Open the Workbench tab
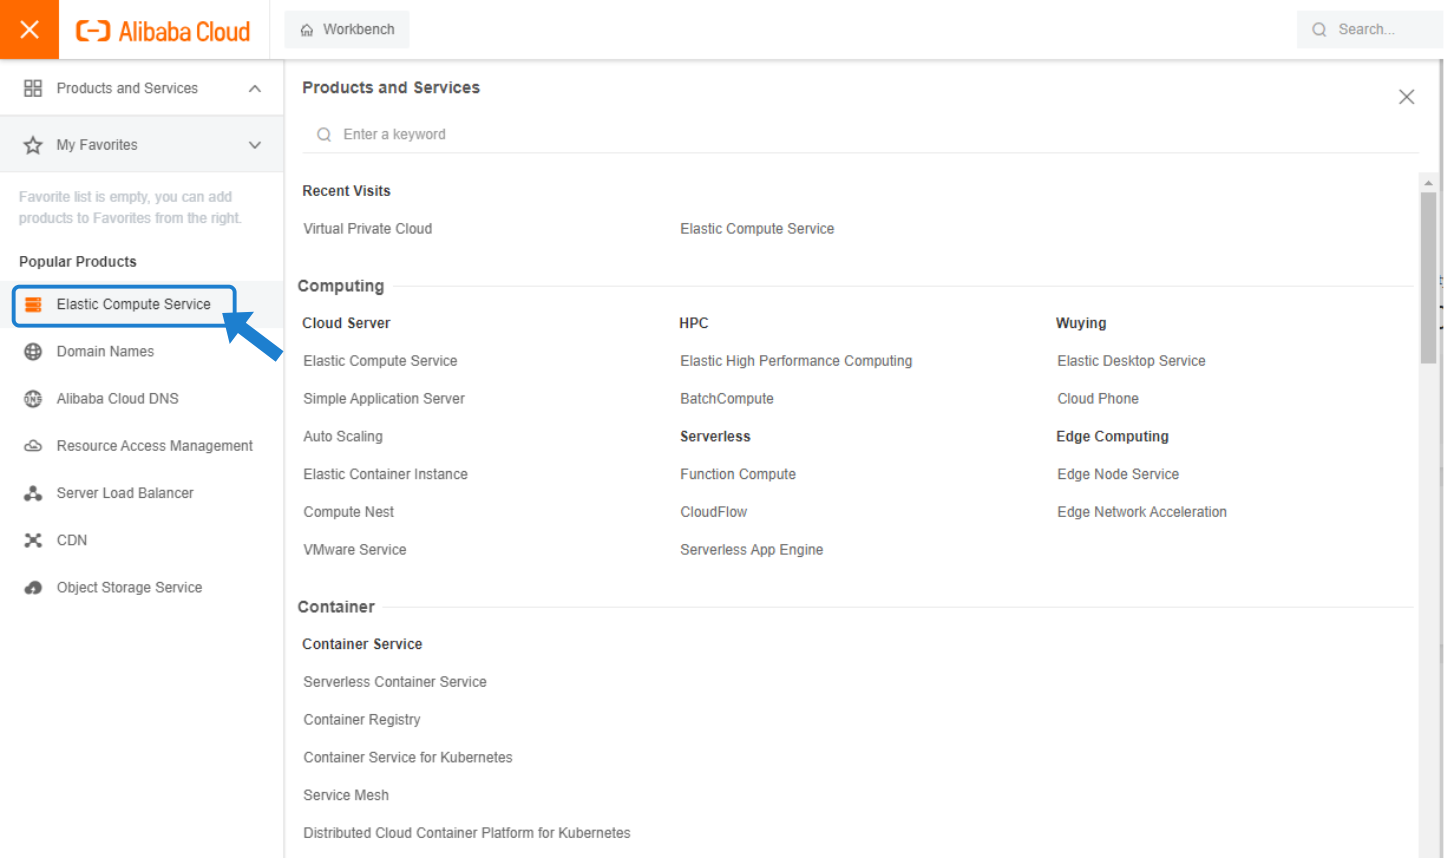This screenshot has width=1445, height=858. click(347, 30)
